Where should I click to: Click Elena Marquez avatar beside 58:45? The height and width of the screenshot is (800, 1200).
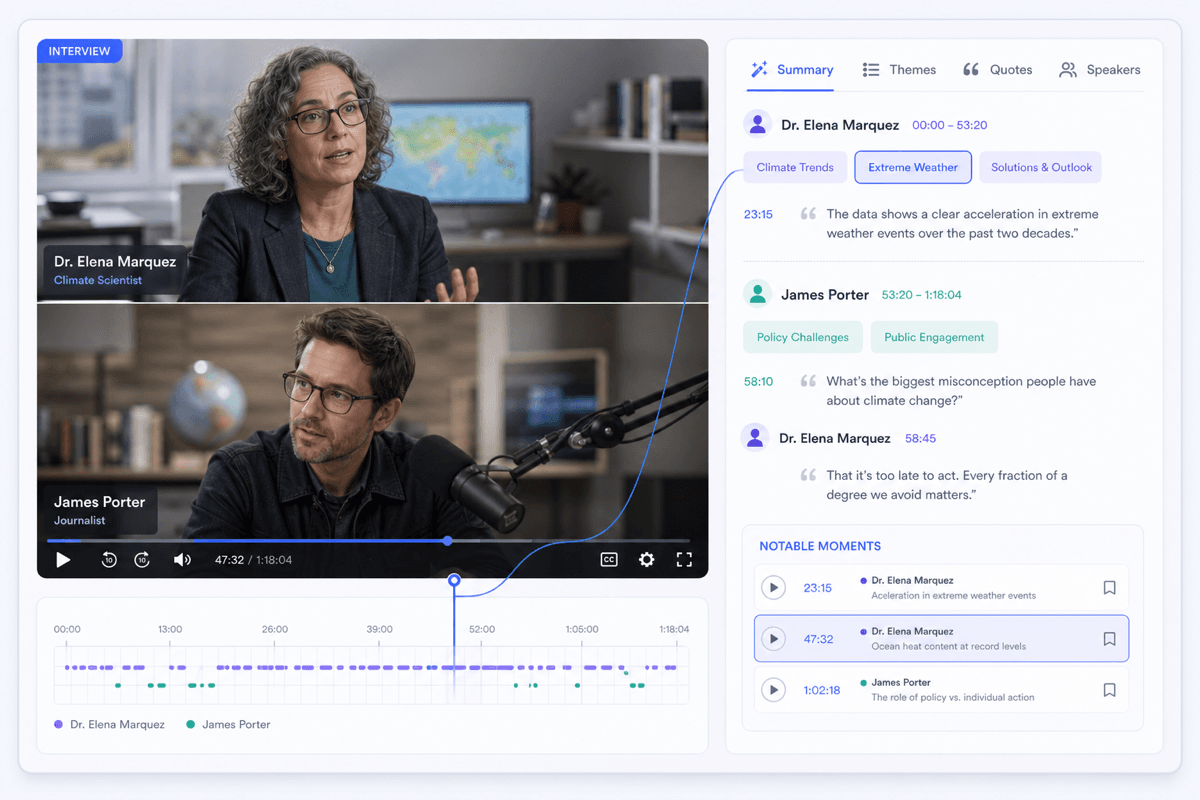coord(755,438)
